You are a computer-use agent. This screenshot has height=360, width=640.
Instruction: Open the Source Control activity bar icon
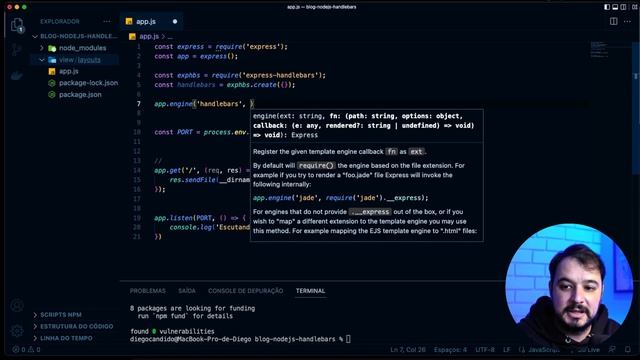17,50
